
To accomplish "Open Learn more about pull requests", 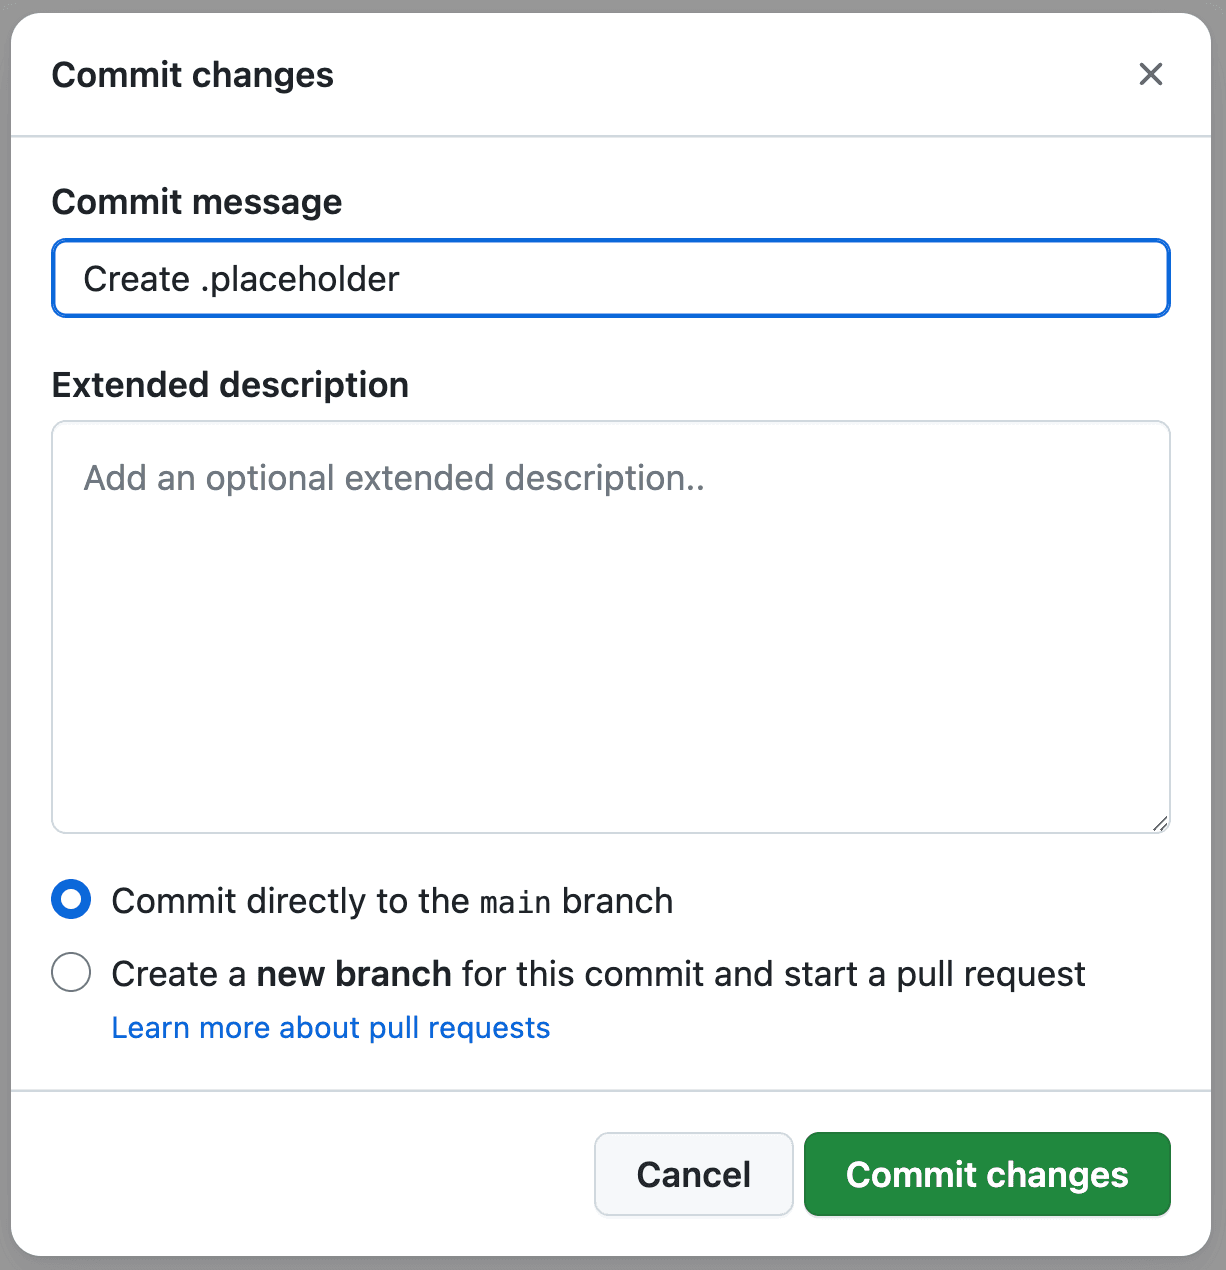I will 331,1027.
